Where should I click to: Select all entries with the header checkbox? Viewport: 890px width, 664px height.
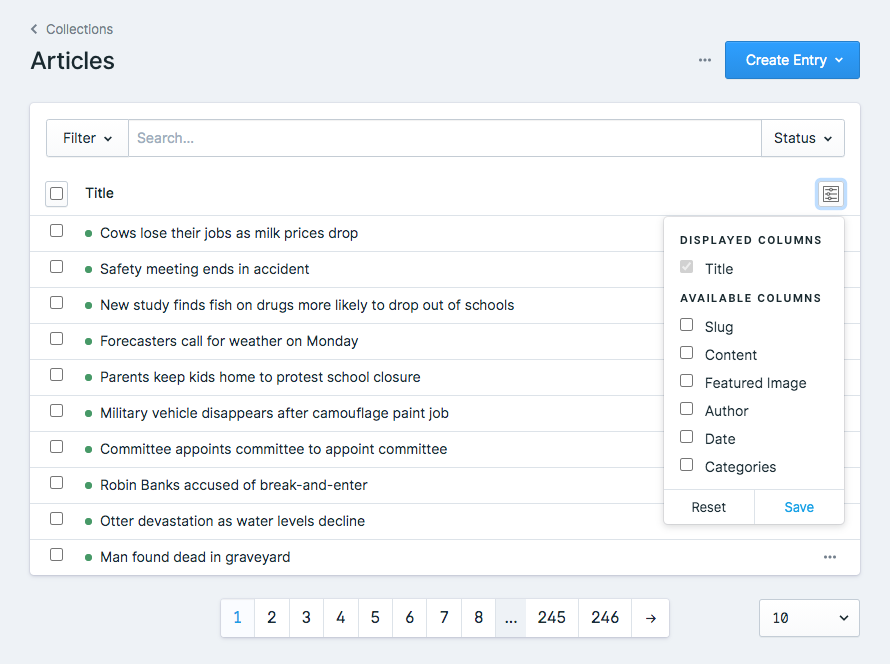click(x=56, y=193)
